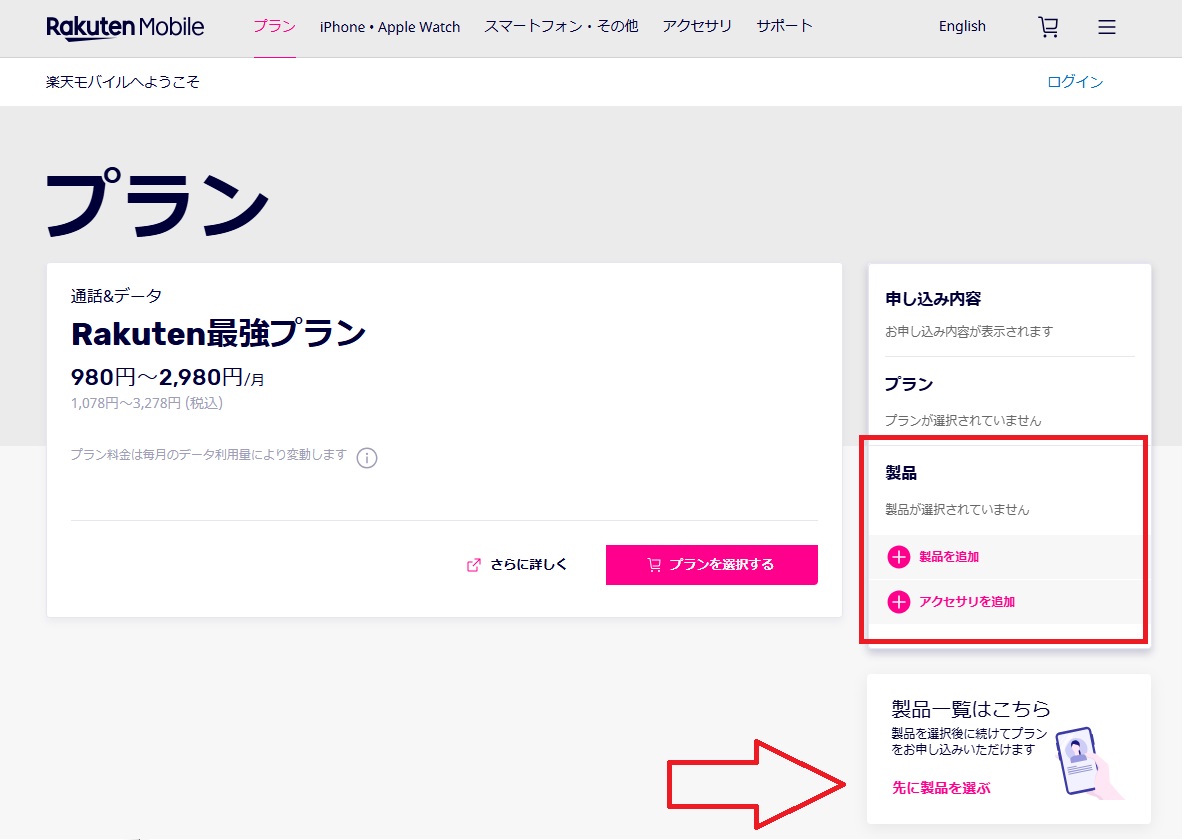Screen dimensions: 1182x840
Task: Click the 通話&データ label
Action: [x=116, y=296]
